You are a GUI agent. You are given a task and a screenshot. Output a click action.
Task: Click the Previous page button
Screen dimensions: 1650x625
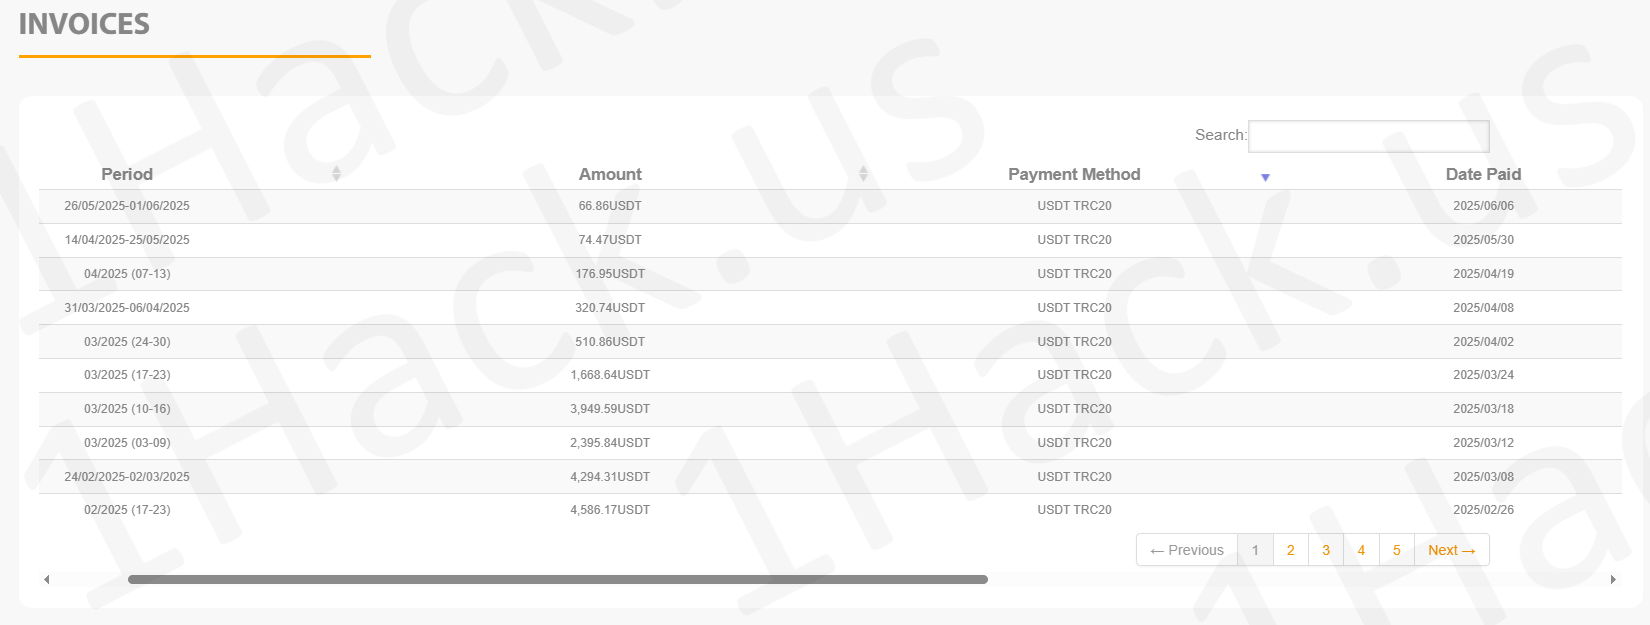(x=1187, y=550)
